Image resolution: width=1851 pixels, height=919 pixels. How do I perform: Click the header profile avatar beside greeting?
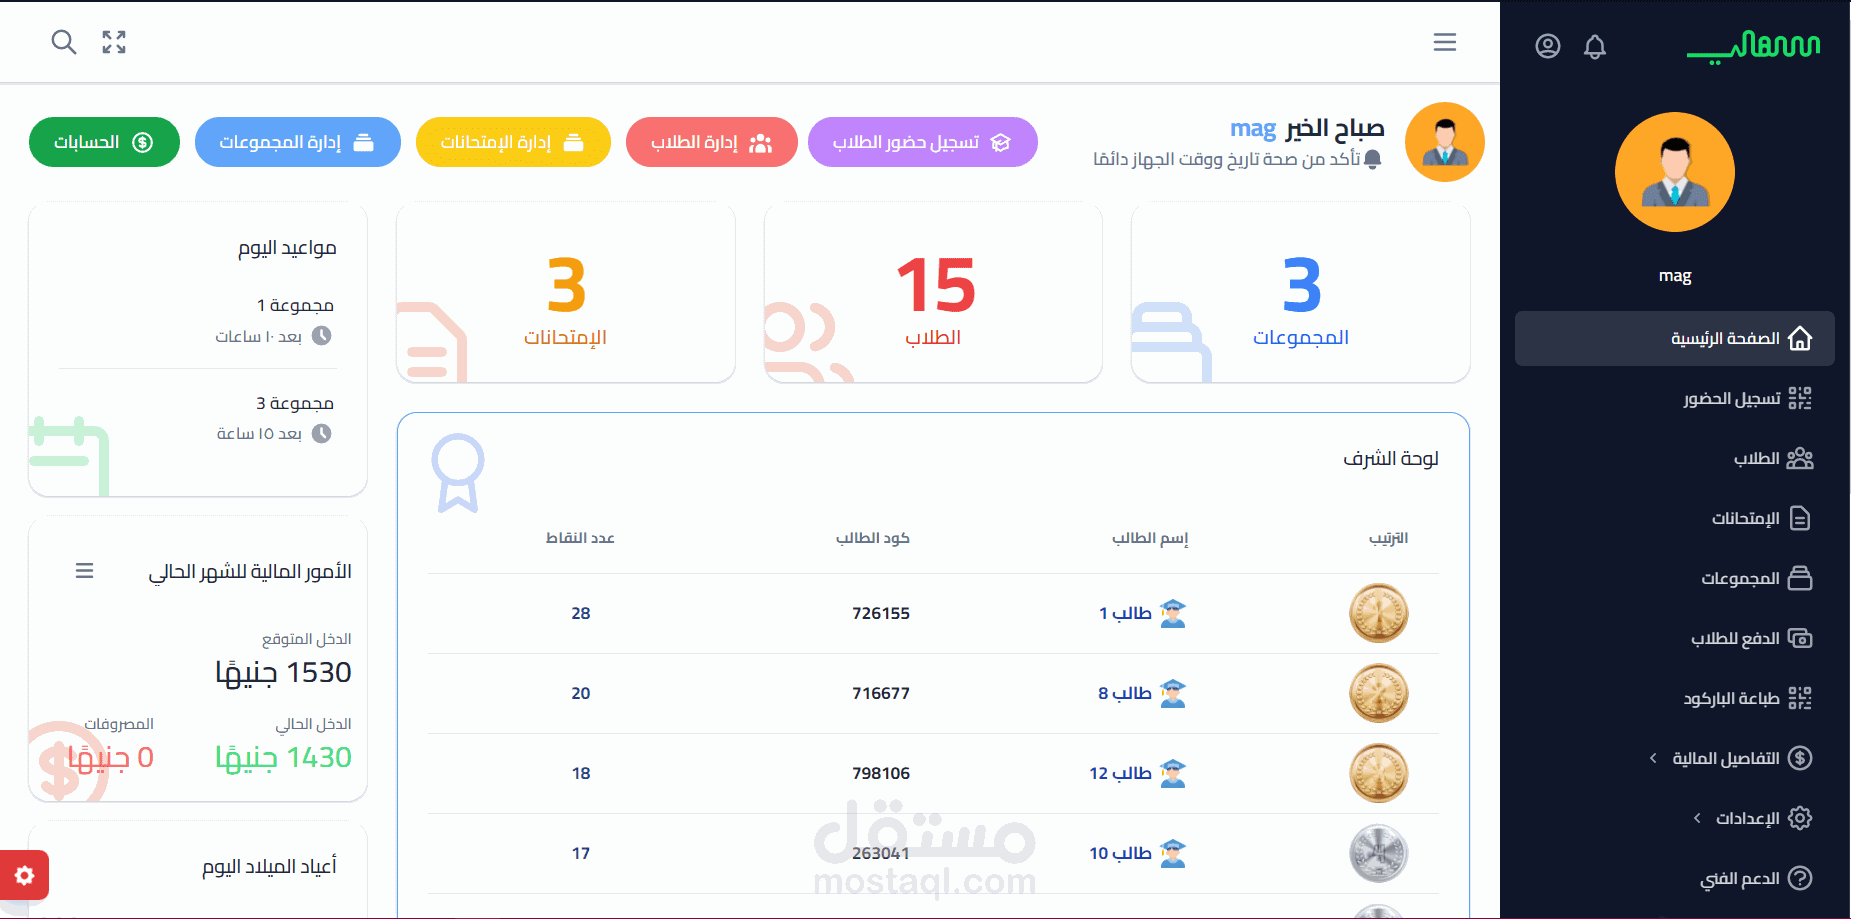click(x=1445, y=142)
